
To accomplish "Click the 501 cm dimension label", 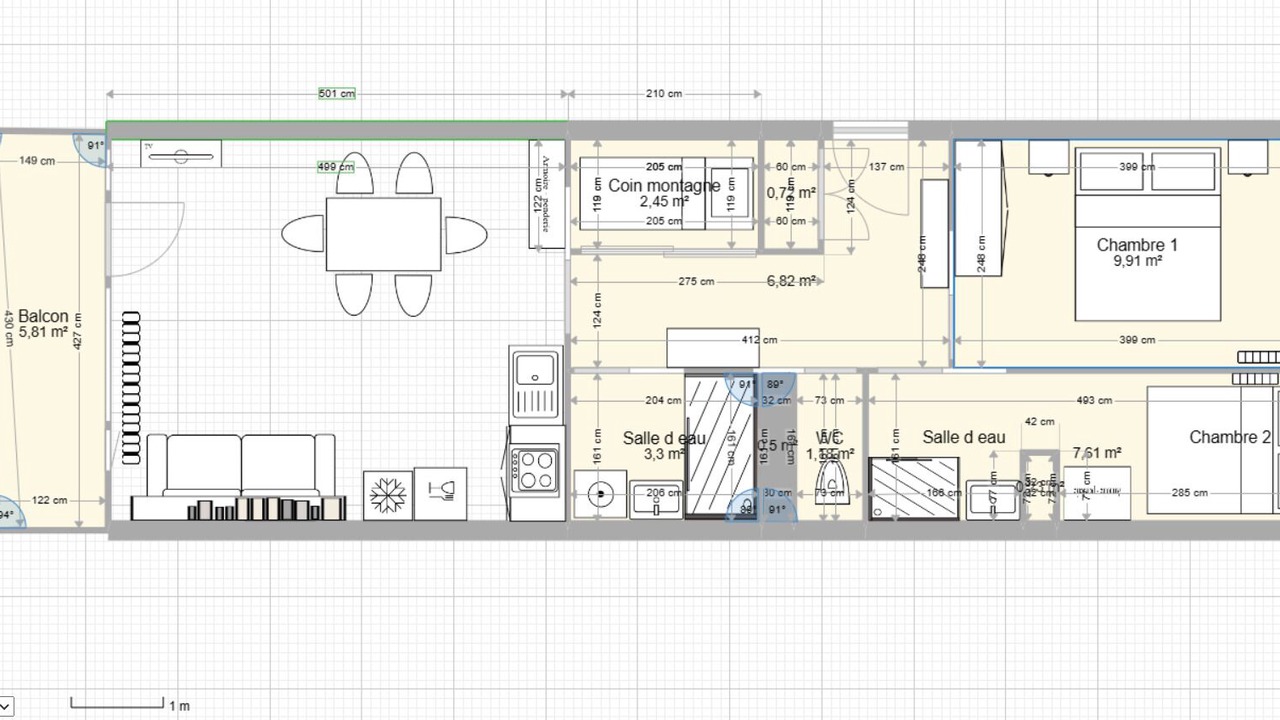I will coord(337,94).
